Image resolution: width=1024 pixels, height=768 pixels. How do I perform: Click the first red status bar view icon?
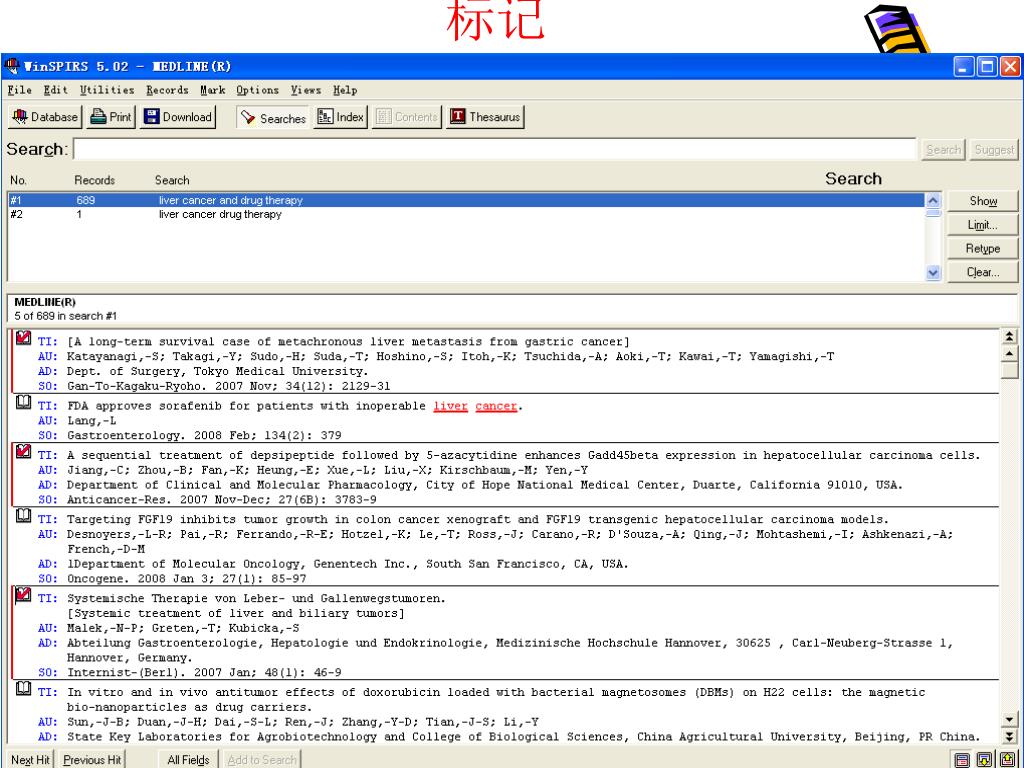click(961, 760)
